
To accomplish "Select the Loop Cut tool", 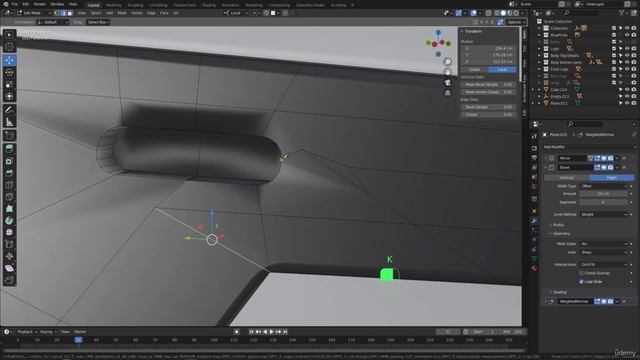I will pos(9,185).
